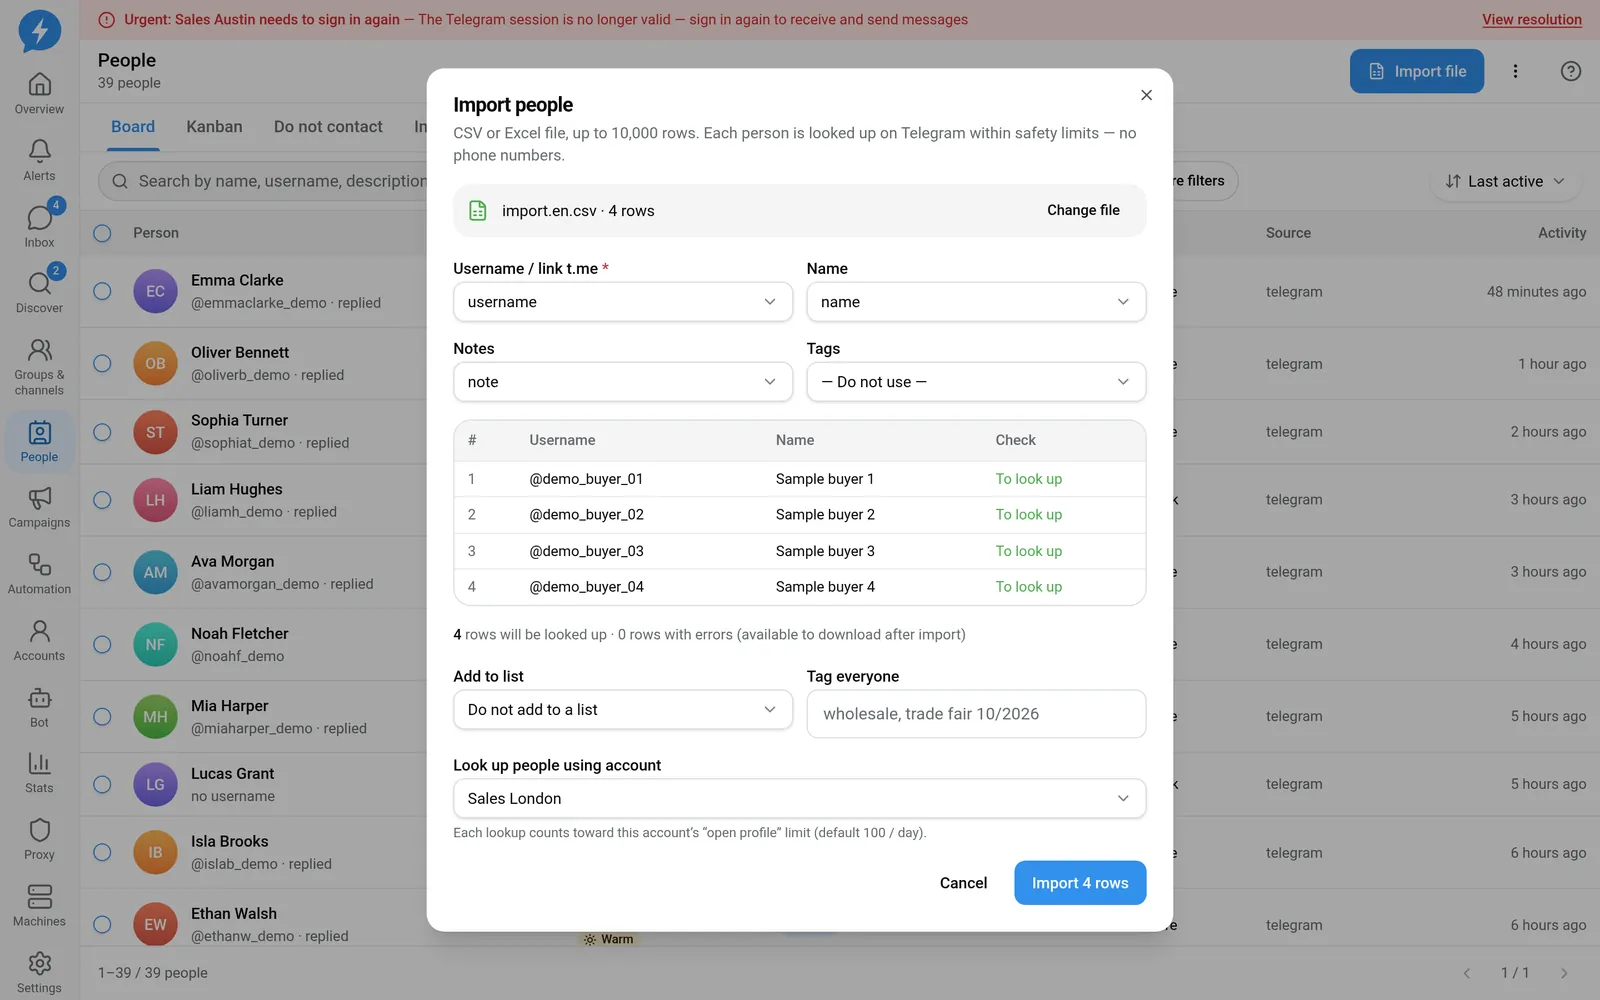The image size is (1600, 1000).
Task: Click Oliver Bennett's OB avatar
Action: click(155, 364)
